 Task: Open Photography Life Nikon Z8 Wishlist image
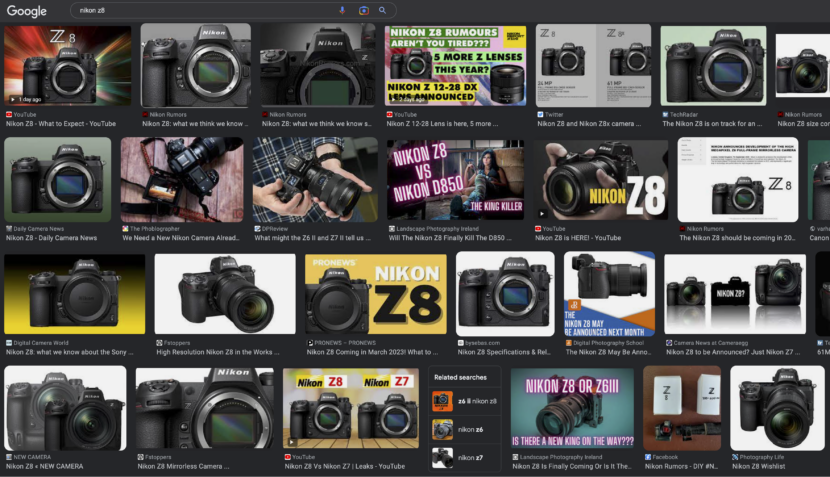tap(778, 408)
